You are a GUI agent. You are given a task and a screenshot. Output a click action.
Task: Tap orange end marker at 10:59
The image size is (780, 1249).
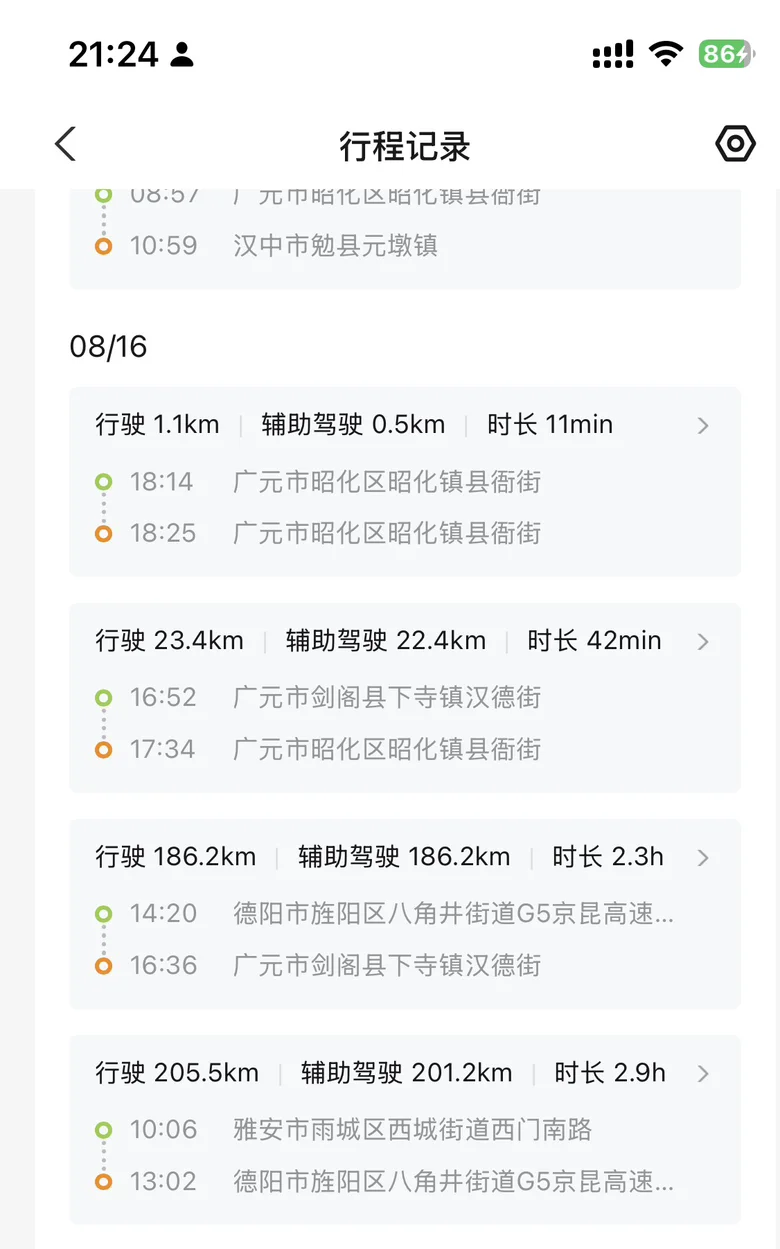click(103, 246)
